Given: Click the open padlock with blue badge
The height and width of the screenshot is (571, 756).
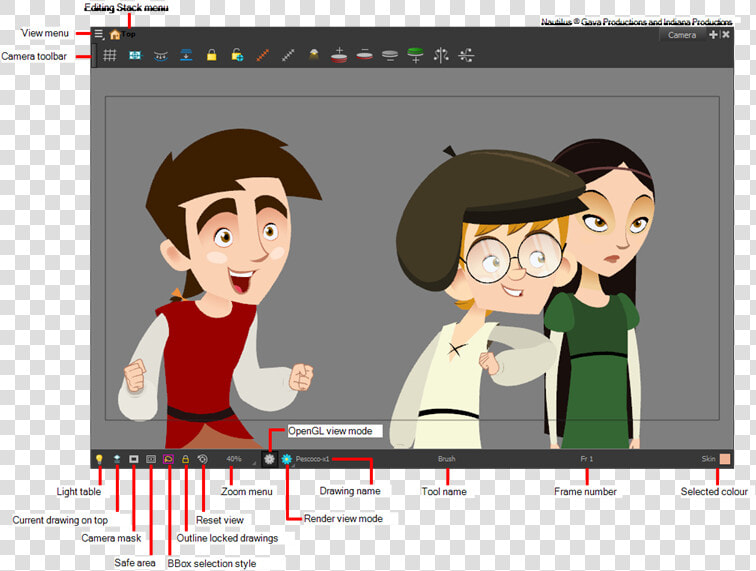Looking at the screenshot, I should click(237, 55).
